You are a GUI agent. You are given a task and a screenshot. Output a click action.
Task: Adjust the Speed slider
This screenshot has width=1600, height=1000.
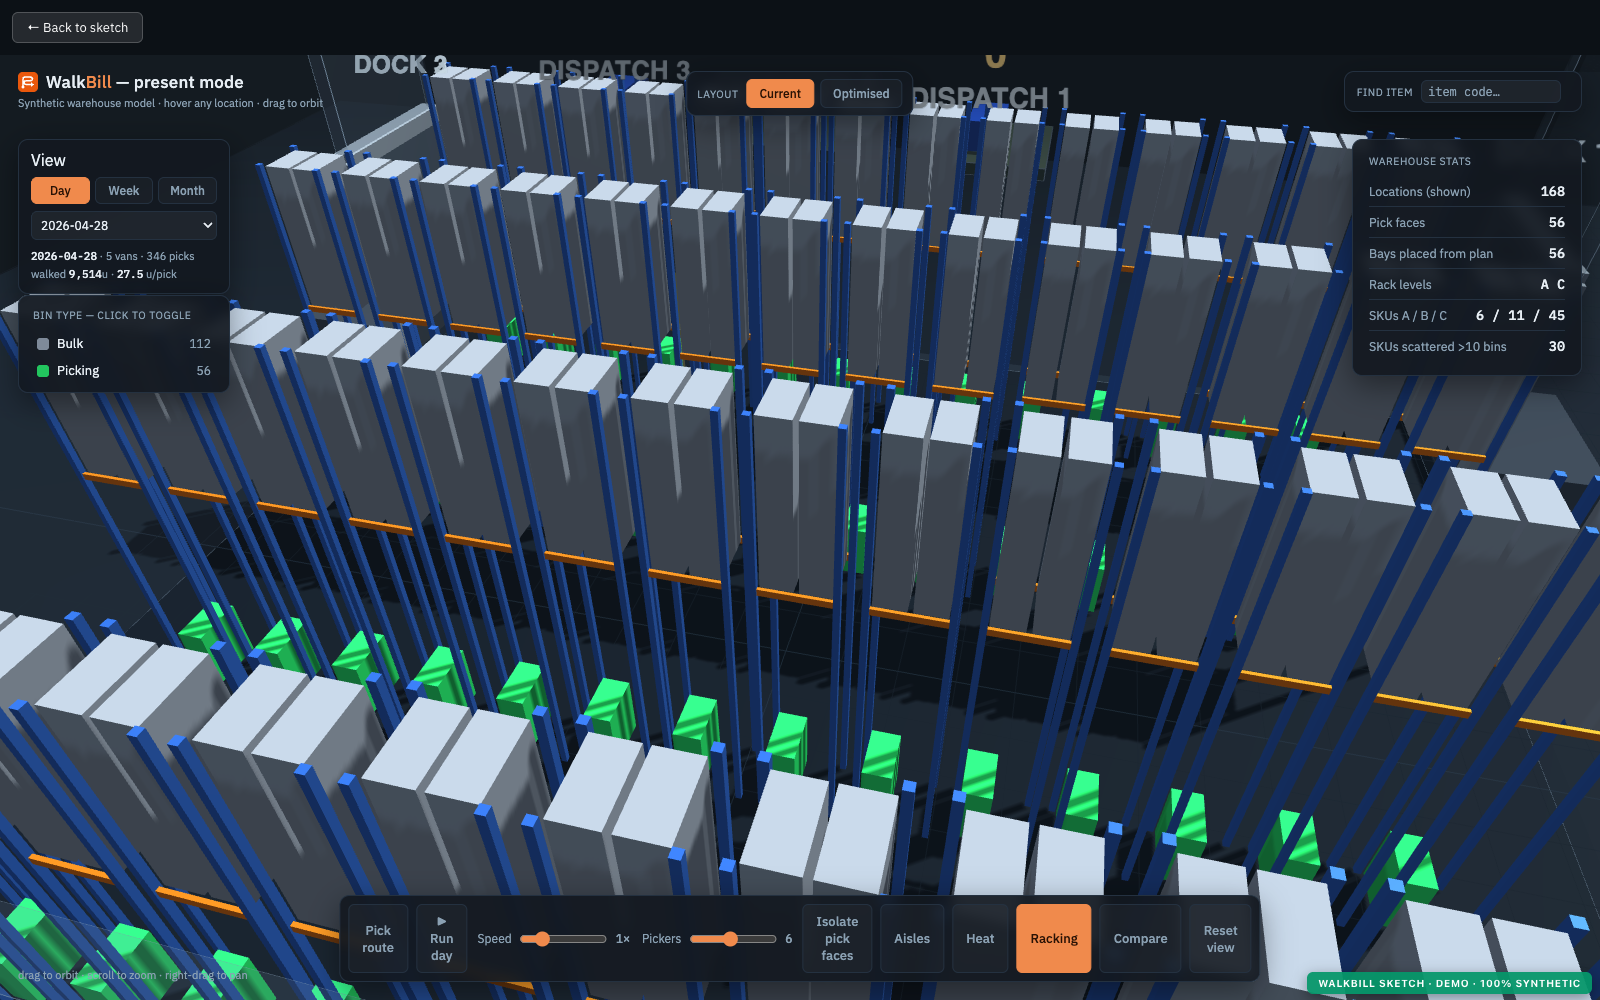click(563, 939)
